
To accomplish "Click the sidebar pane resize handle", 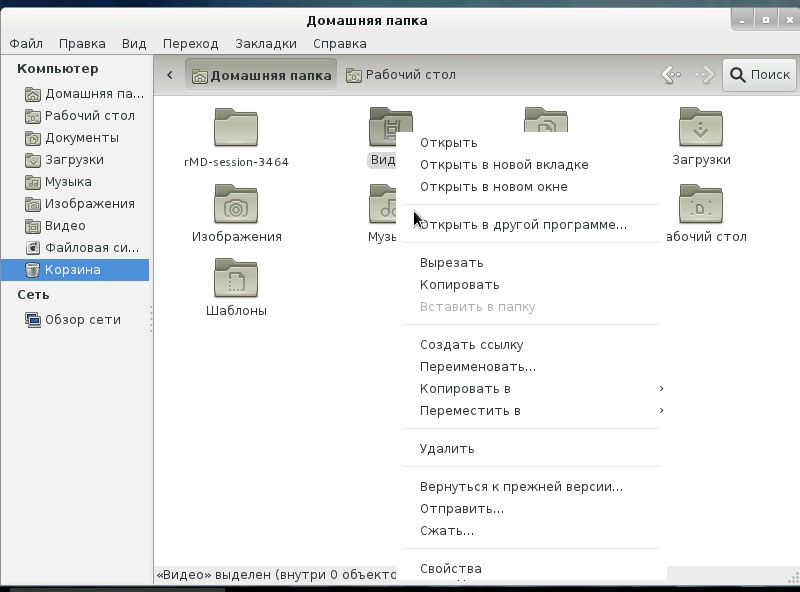I will pyautogui.click(x=152, y=319).
